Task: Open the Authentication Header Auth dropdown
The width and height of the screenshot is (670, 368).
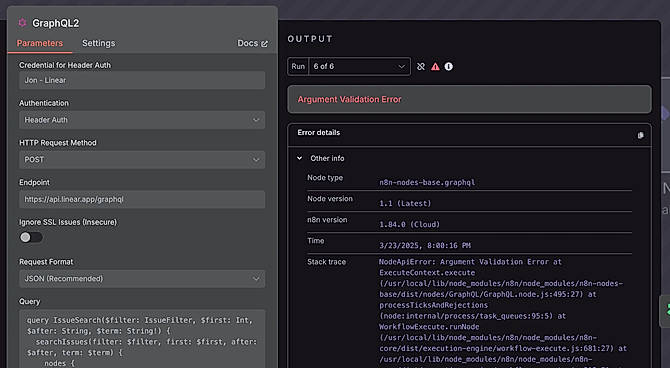Action: pyautogui.click(x=142, y=120)
